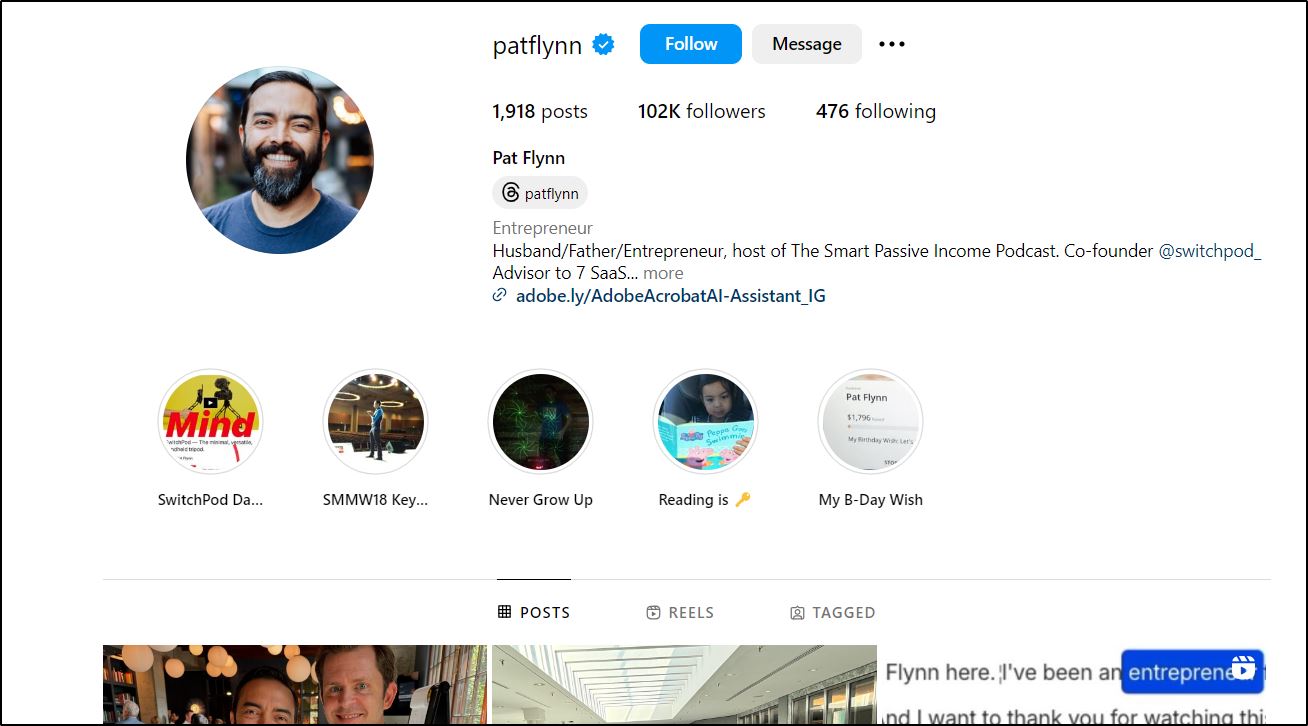The image size is (1308, 726).
Task: View the Never Grow Up highlight
Action: 540,421
